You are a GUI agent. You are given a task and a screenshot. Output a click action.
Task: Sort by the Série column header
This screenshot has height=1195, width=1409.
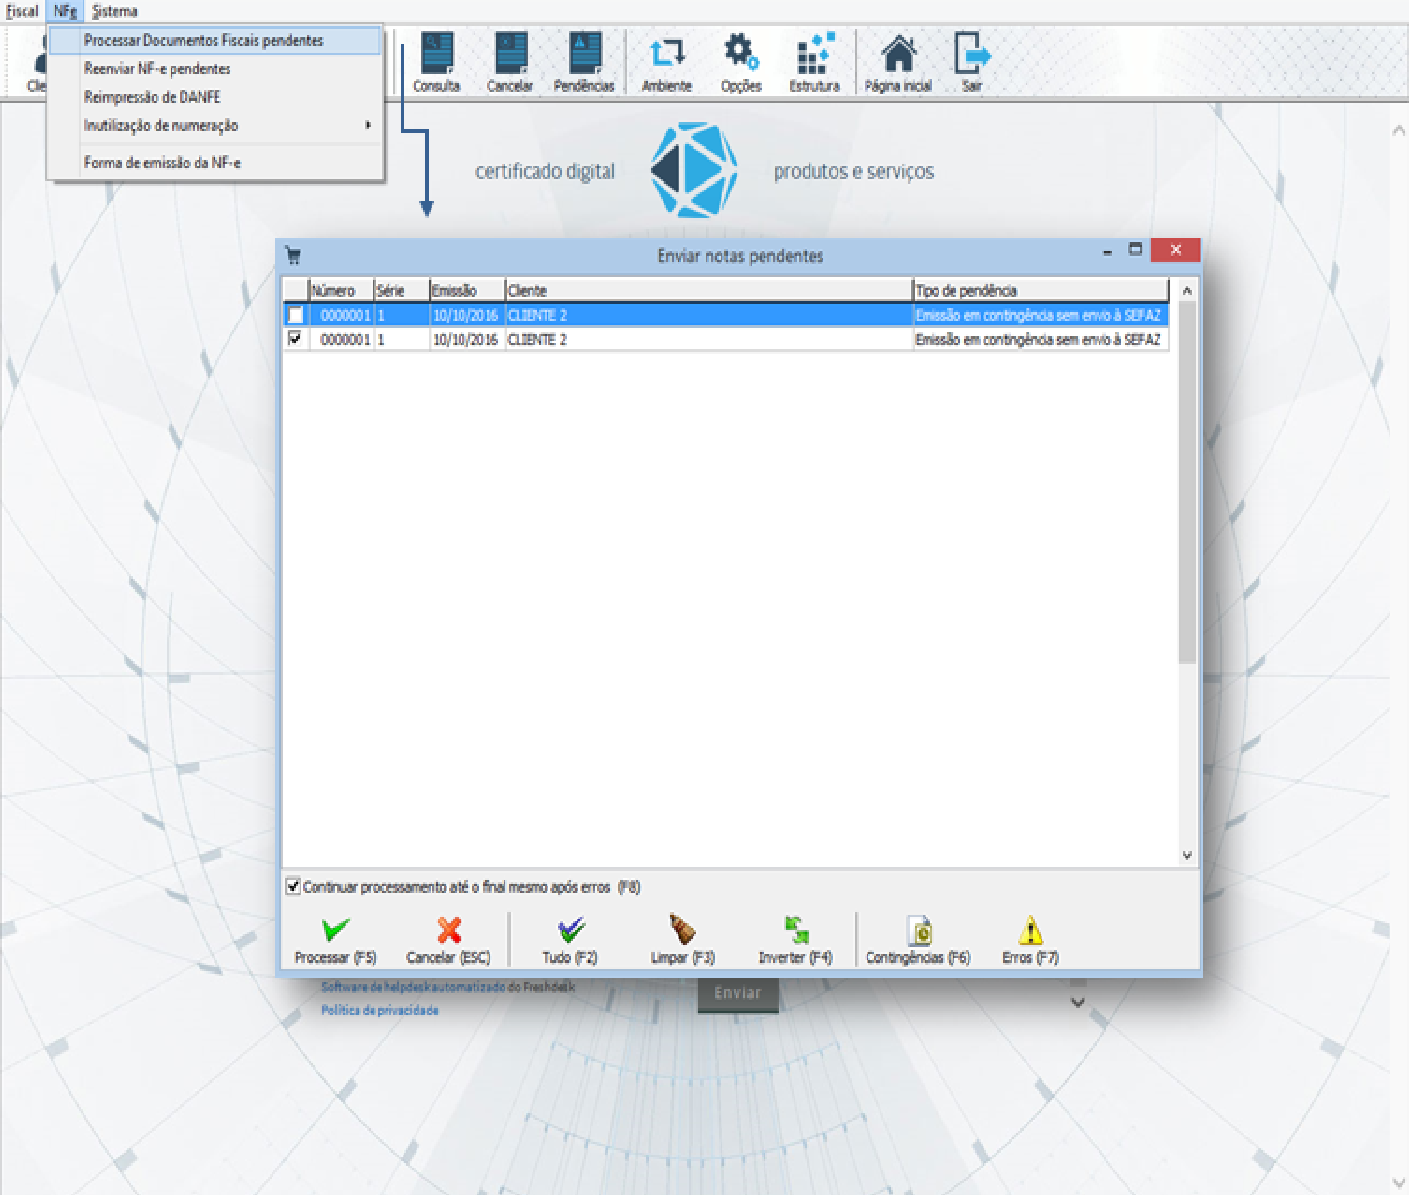(x=402, y=290)
